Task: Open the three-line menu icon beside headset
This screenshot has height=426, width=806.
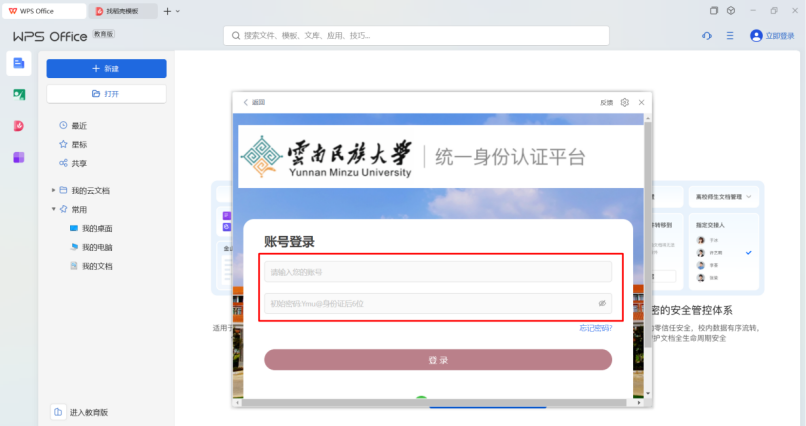Action: coord(730,36)
